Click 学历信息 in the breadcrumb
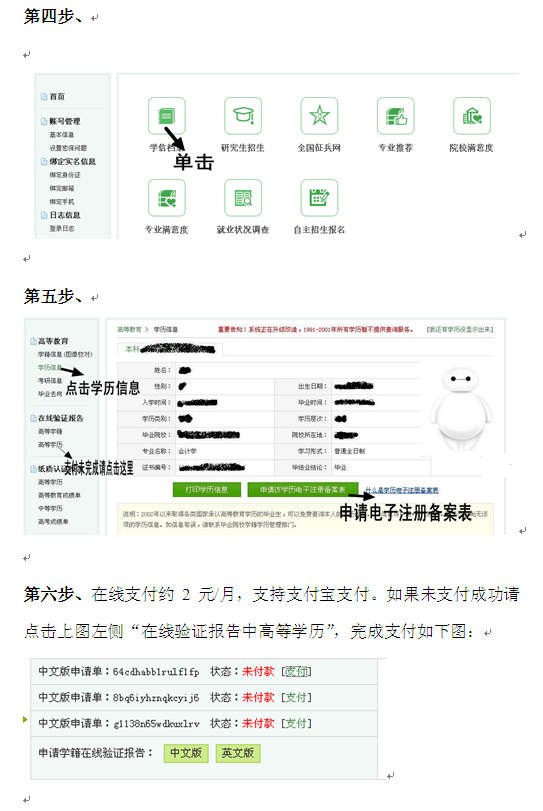 (x=165, y=329)
